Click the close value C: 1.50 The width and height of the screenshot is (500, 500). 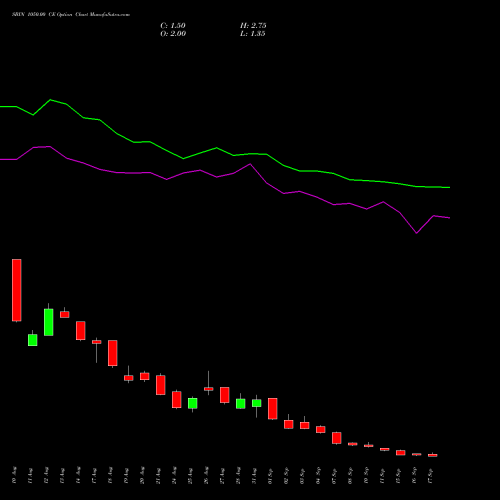(x=173, y=26)
